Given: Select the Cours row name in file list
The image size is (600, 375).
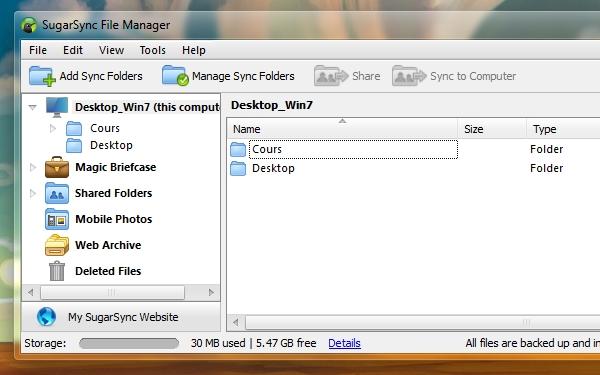Looking at the screenshot, I should coord(267,149).
